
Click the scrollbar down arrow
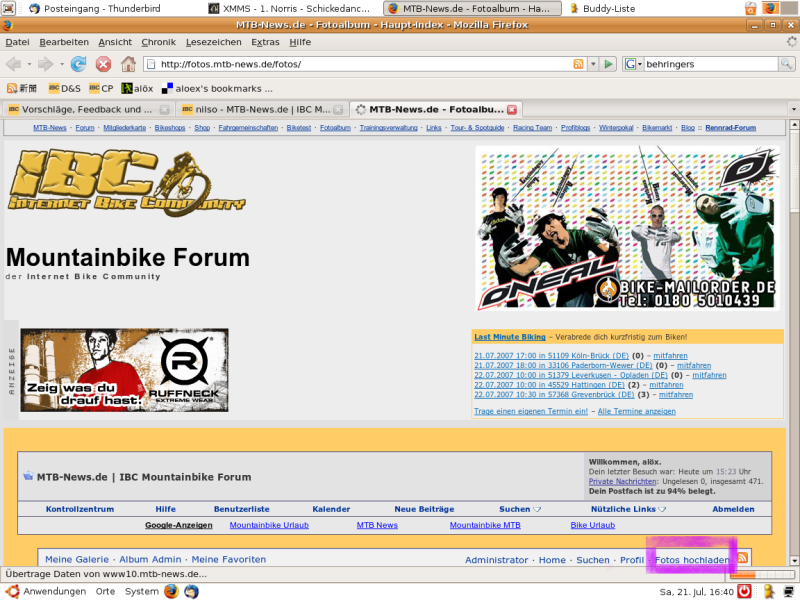pyautogui.click(x=794, y=560)
